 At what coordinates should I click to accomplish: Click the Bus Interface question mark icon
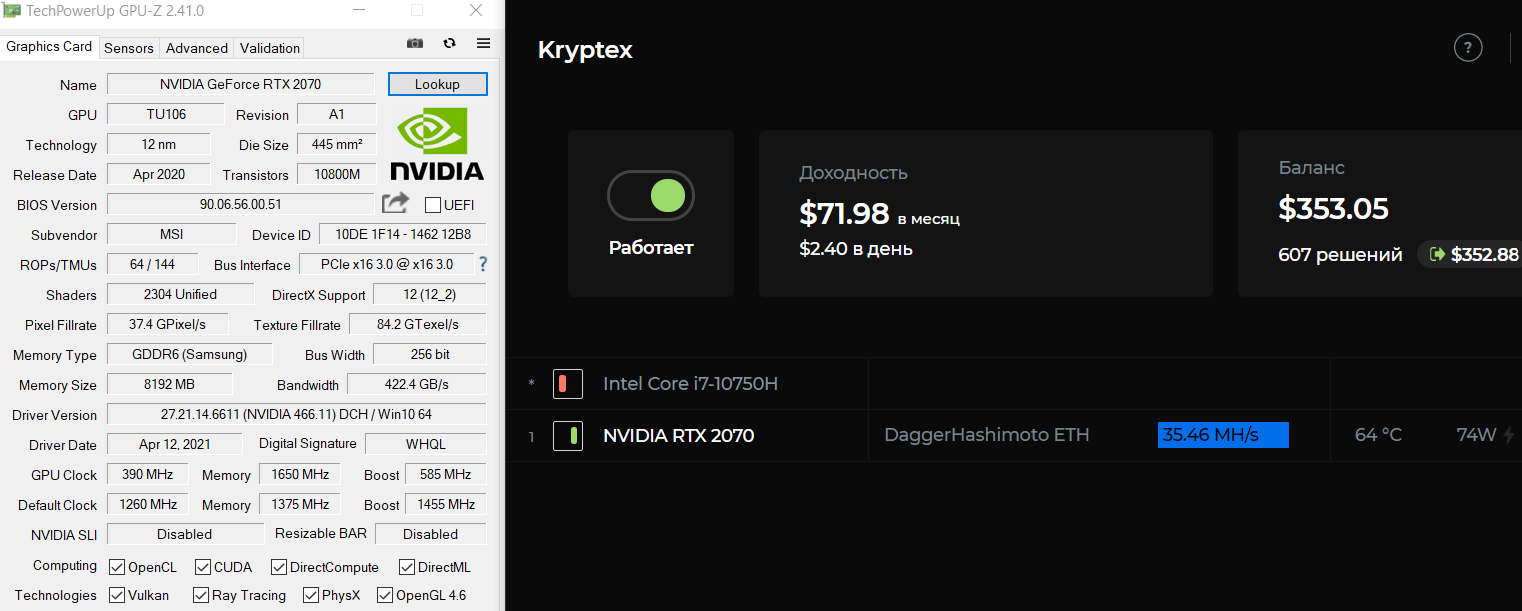[483, 264]
